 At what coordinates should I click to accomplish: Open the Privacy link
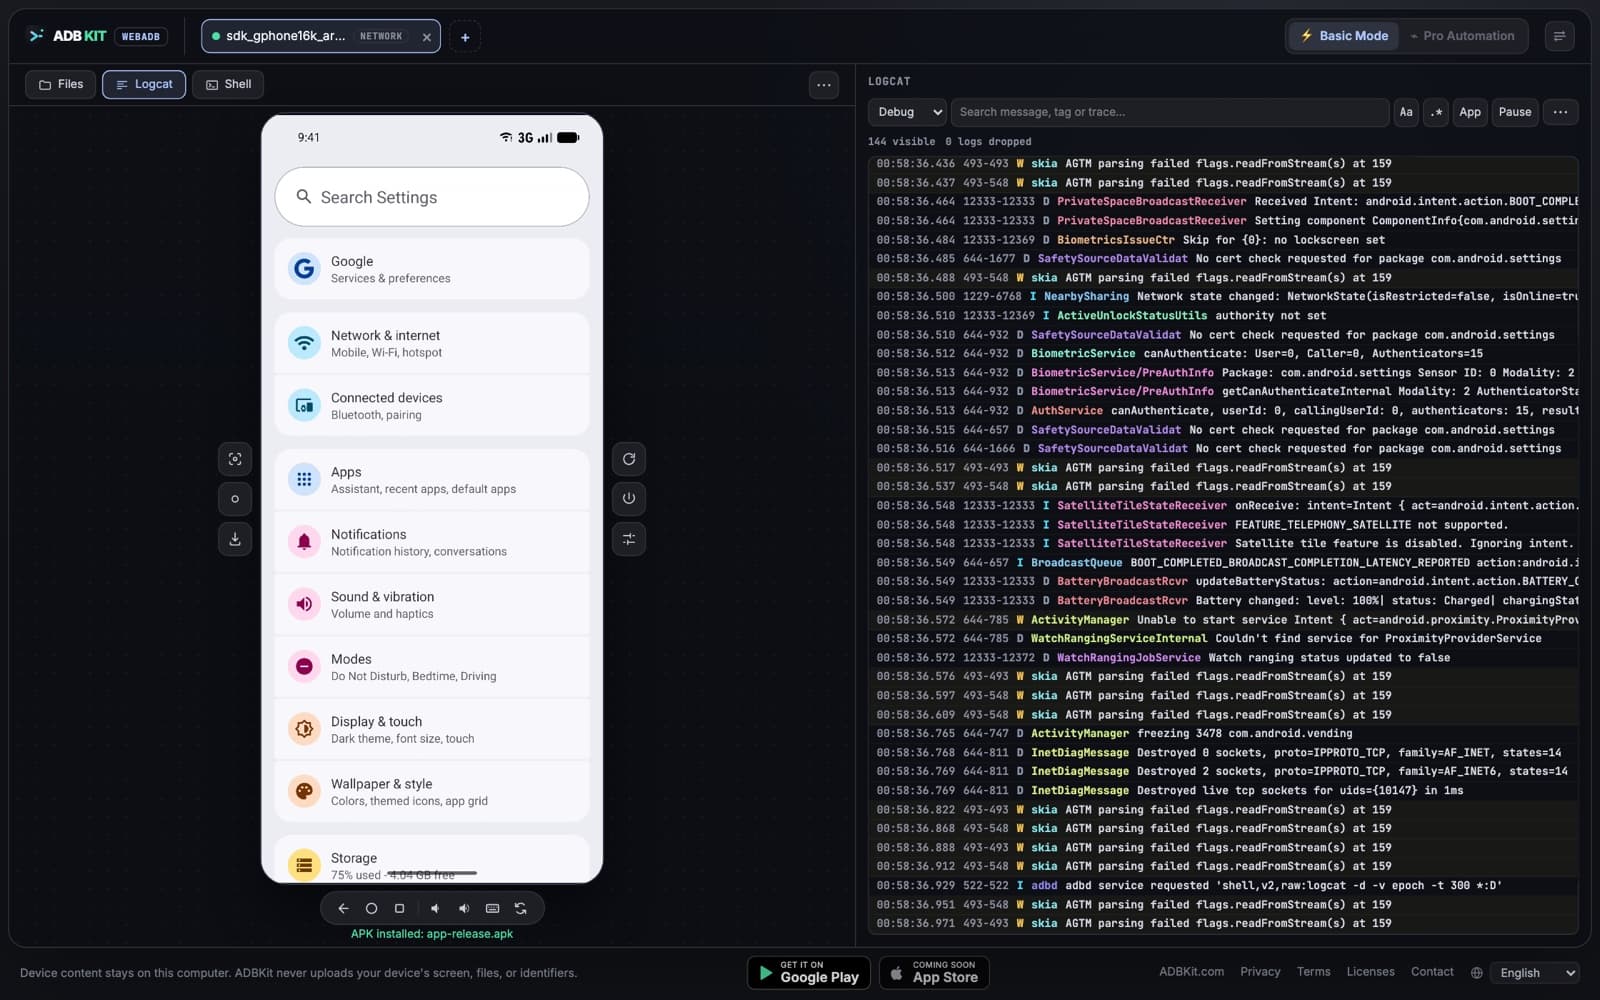1260,971
